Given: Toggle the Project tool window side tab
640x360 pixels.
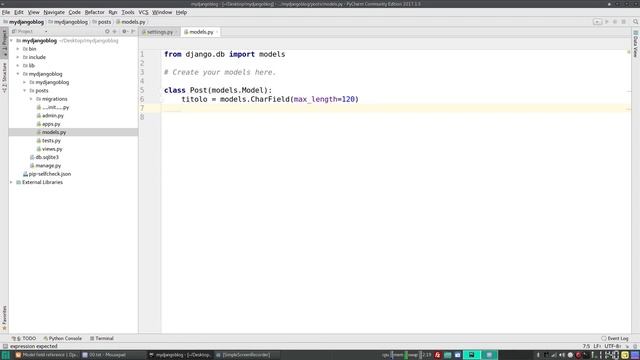Looking at the screenshot, I should pos(4,43).
